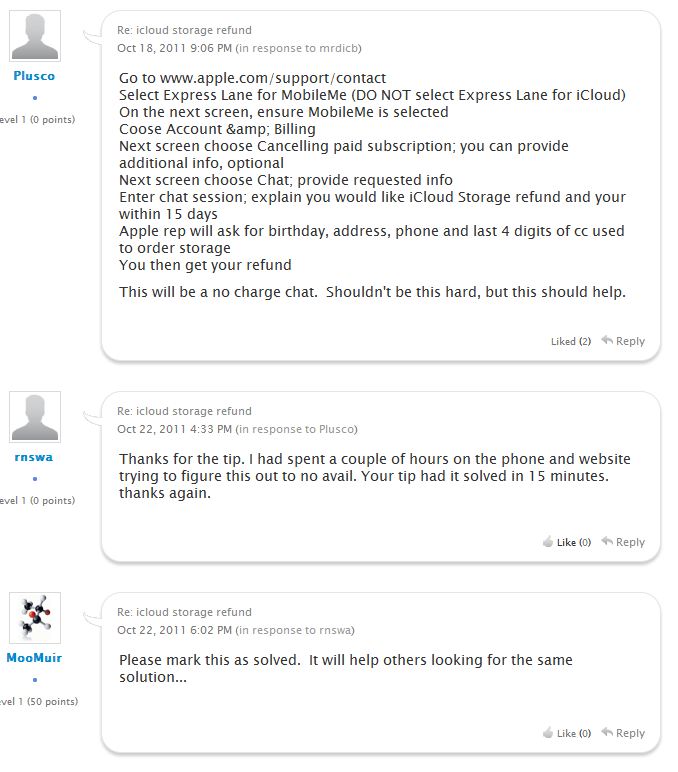
Task: Click "Liked (2)" on Plusco's post
Action: click(570, 341)
